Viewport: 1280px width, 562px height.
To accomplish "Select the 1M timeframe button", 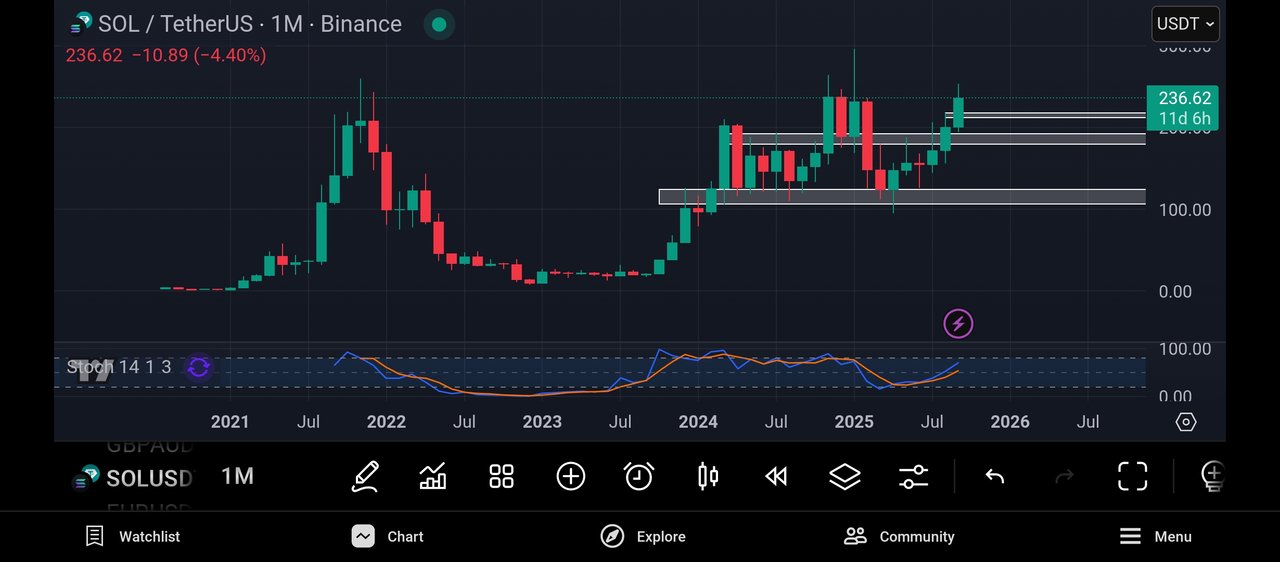I will coord(237,477).
